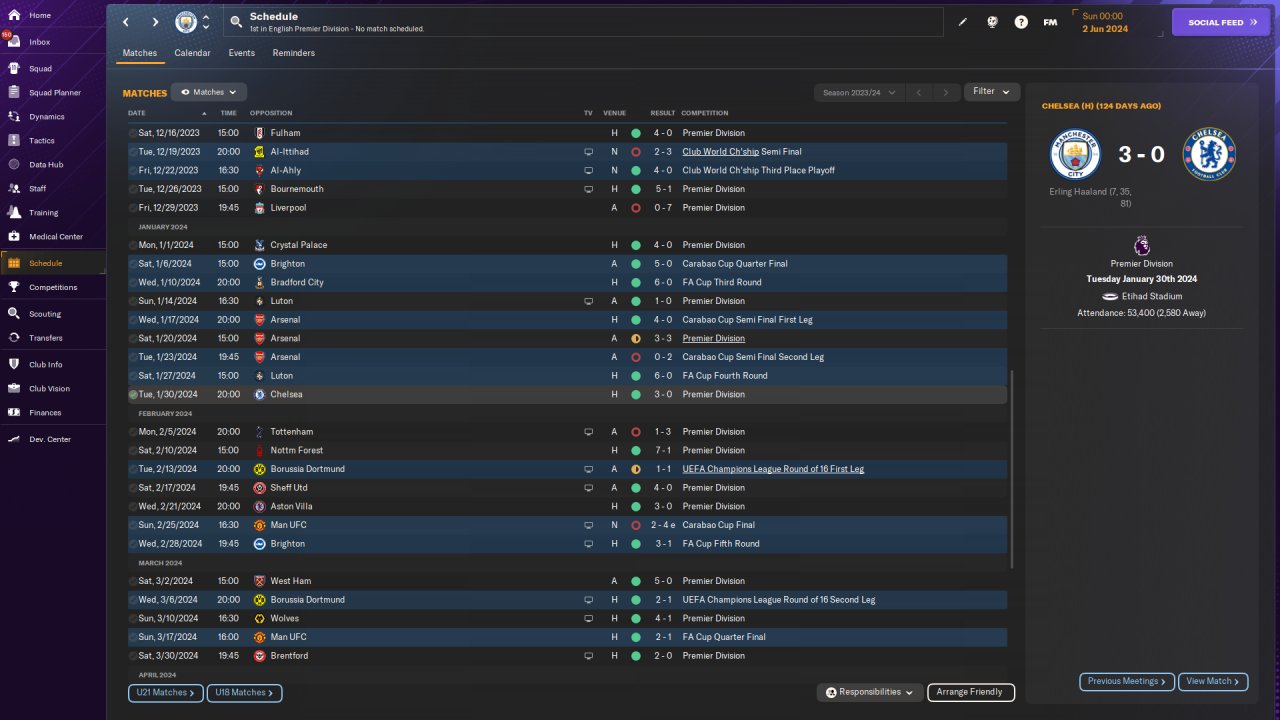Select the Al-Ittihad match row circle
The width and height of the screenshot is (1280, 720).
click(133, 152)
